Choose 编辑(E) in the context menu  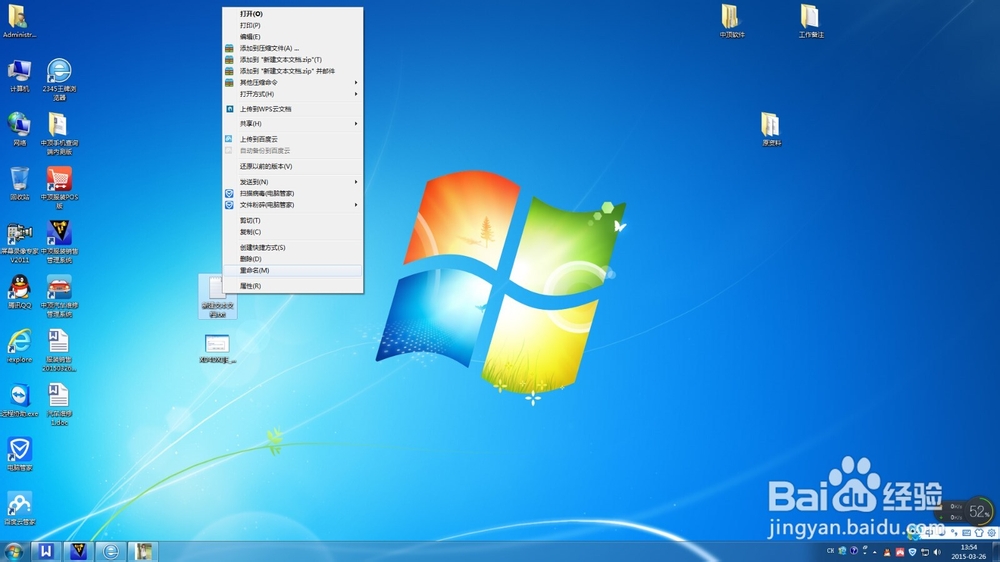click(293, 36)
